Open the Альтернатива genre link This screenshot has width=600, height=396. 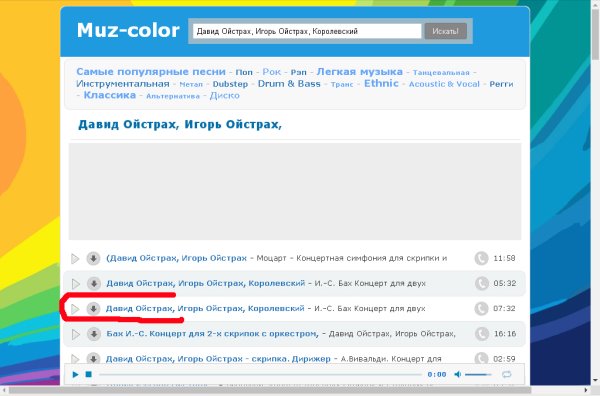pyautogui.click(x=173, y=96)
